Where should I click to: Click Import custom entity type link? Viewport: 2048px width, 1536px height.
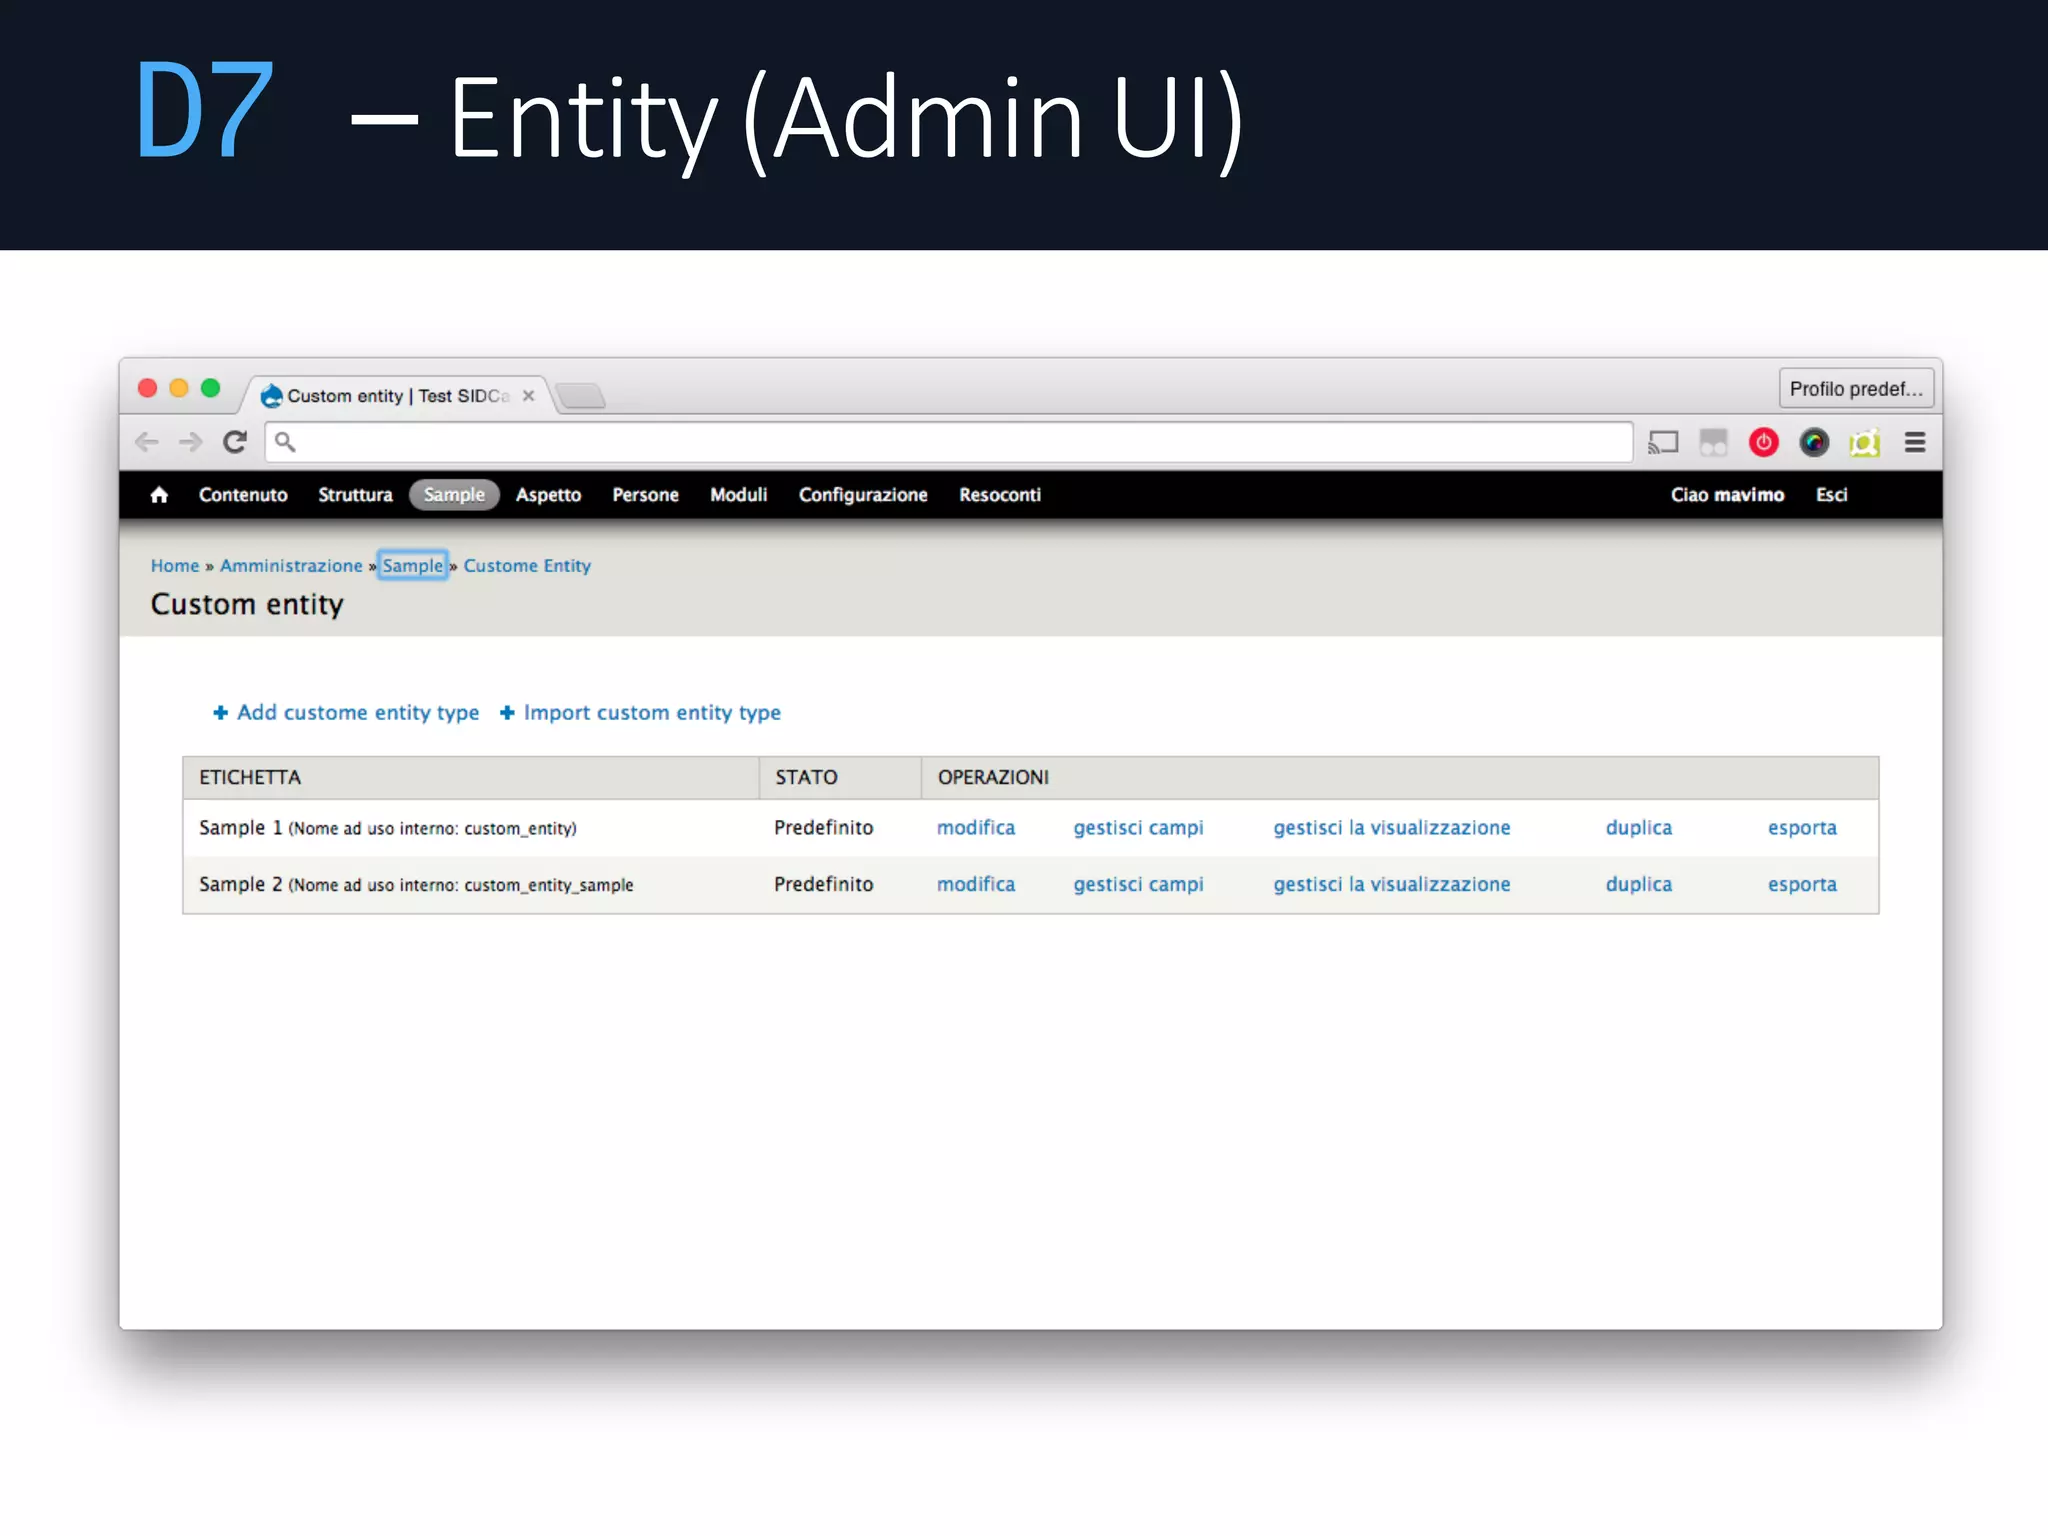click(x=640, y=713)
